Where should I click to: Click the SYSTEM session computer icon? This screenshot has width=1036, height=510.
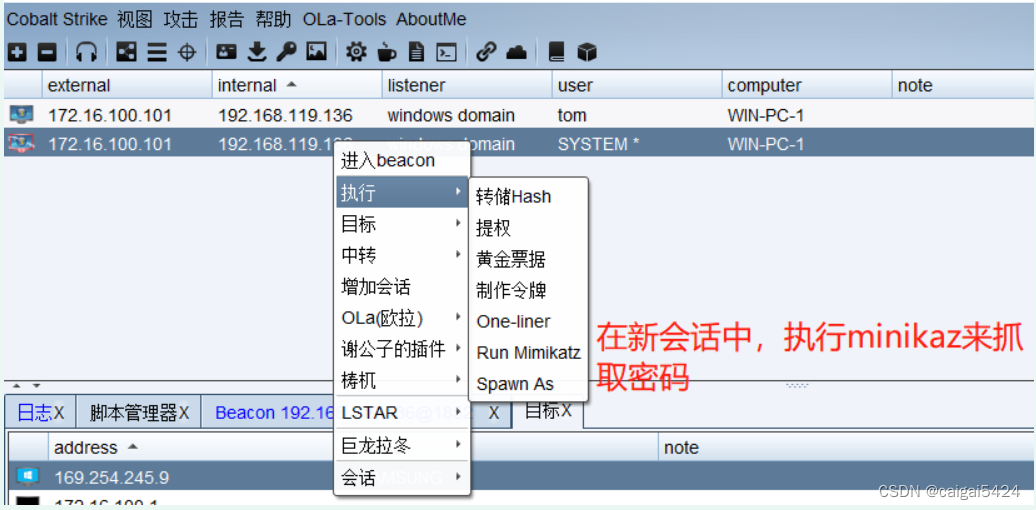click(21, 143)
